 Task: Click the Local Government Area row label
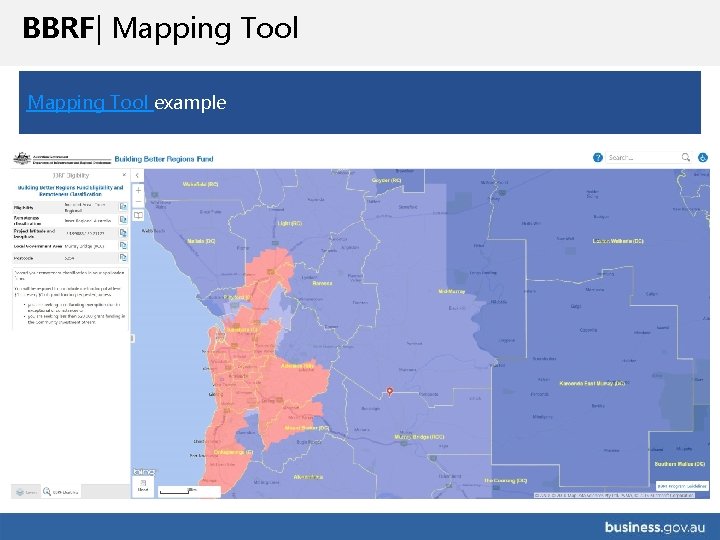(38, 246)
